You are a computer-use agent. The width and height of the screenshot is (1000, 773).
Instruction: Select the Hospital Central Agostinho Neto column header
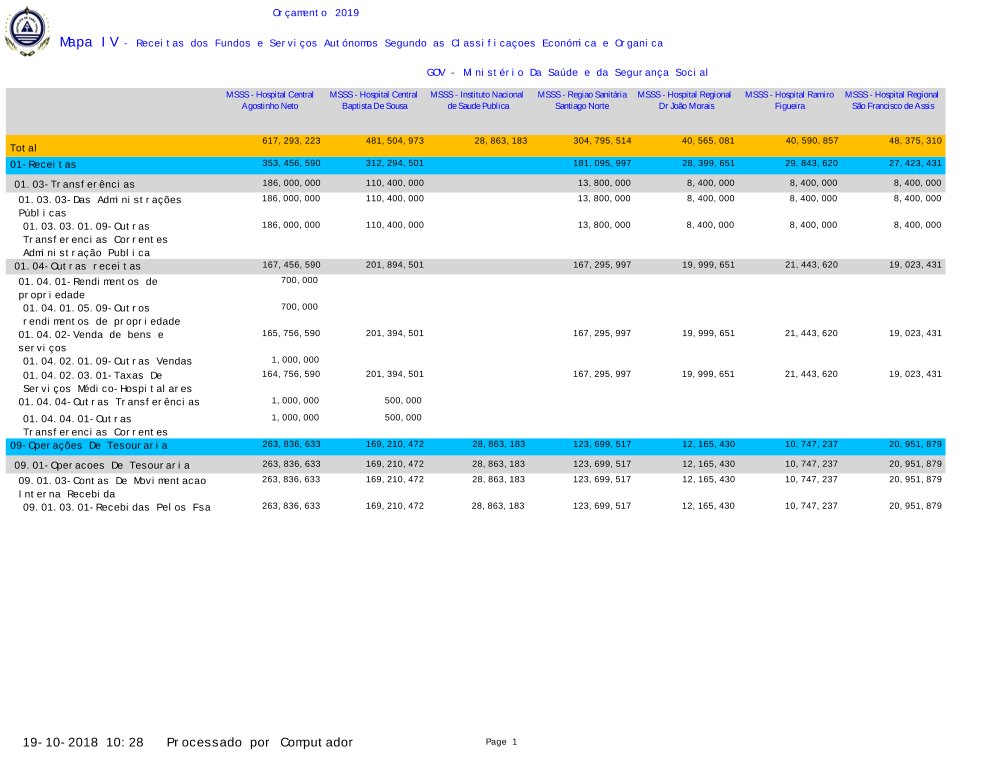(270, 100)
